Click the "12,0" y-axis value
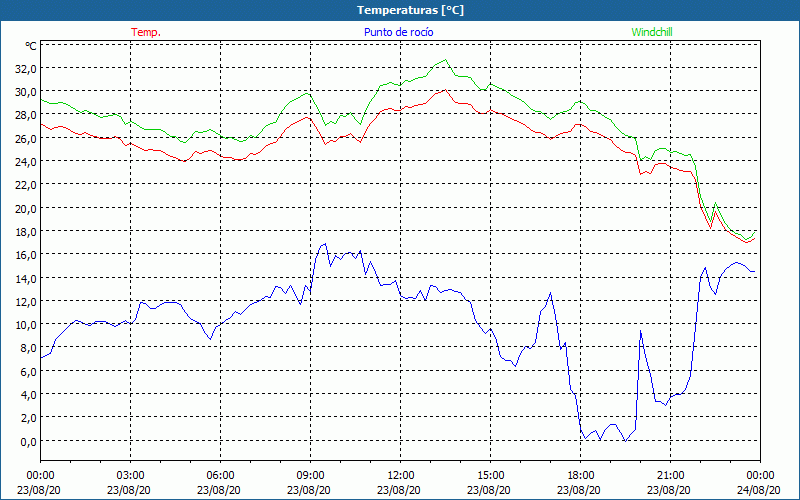Screen dimensions: 800x500 tap(26, 302)
